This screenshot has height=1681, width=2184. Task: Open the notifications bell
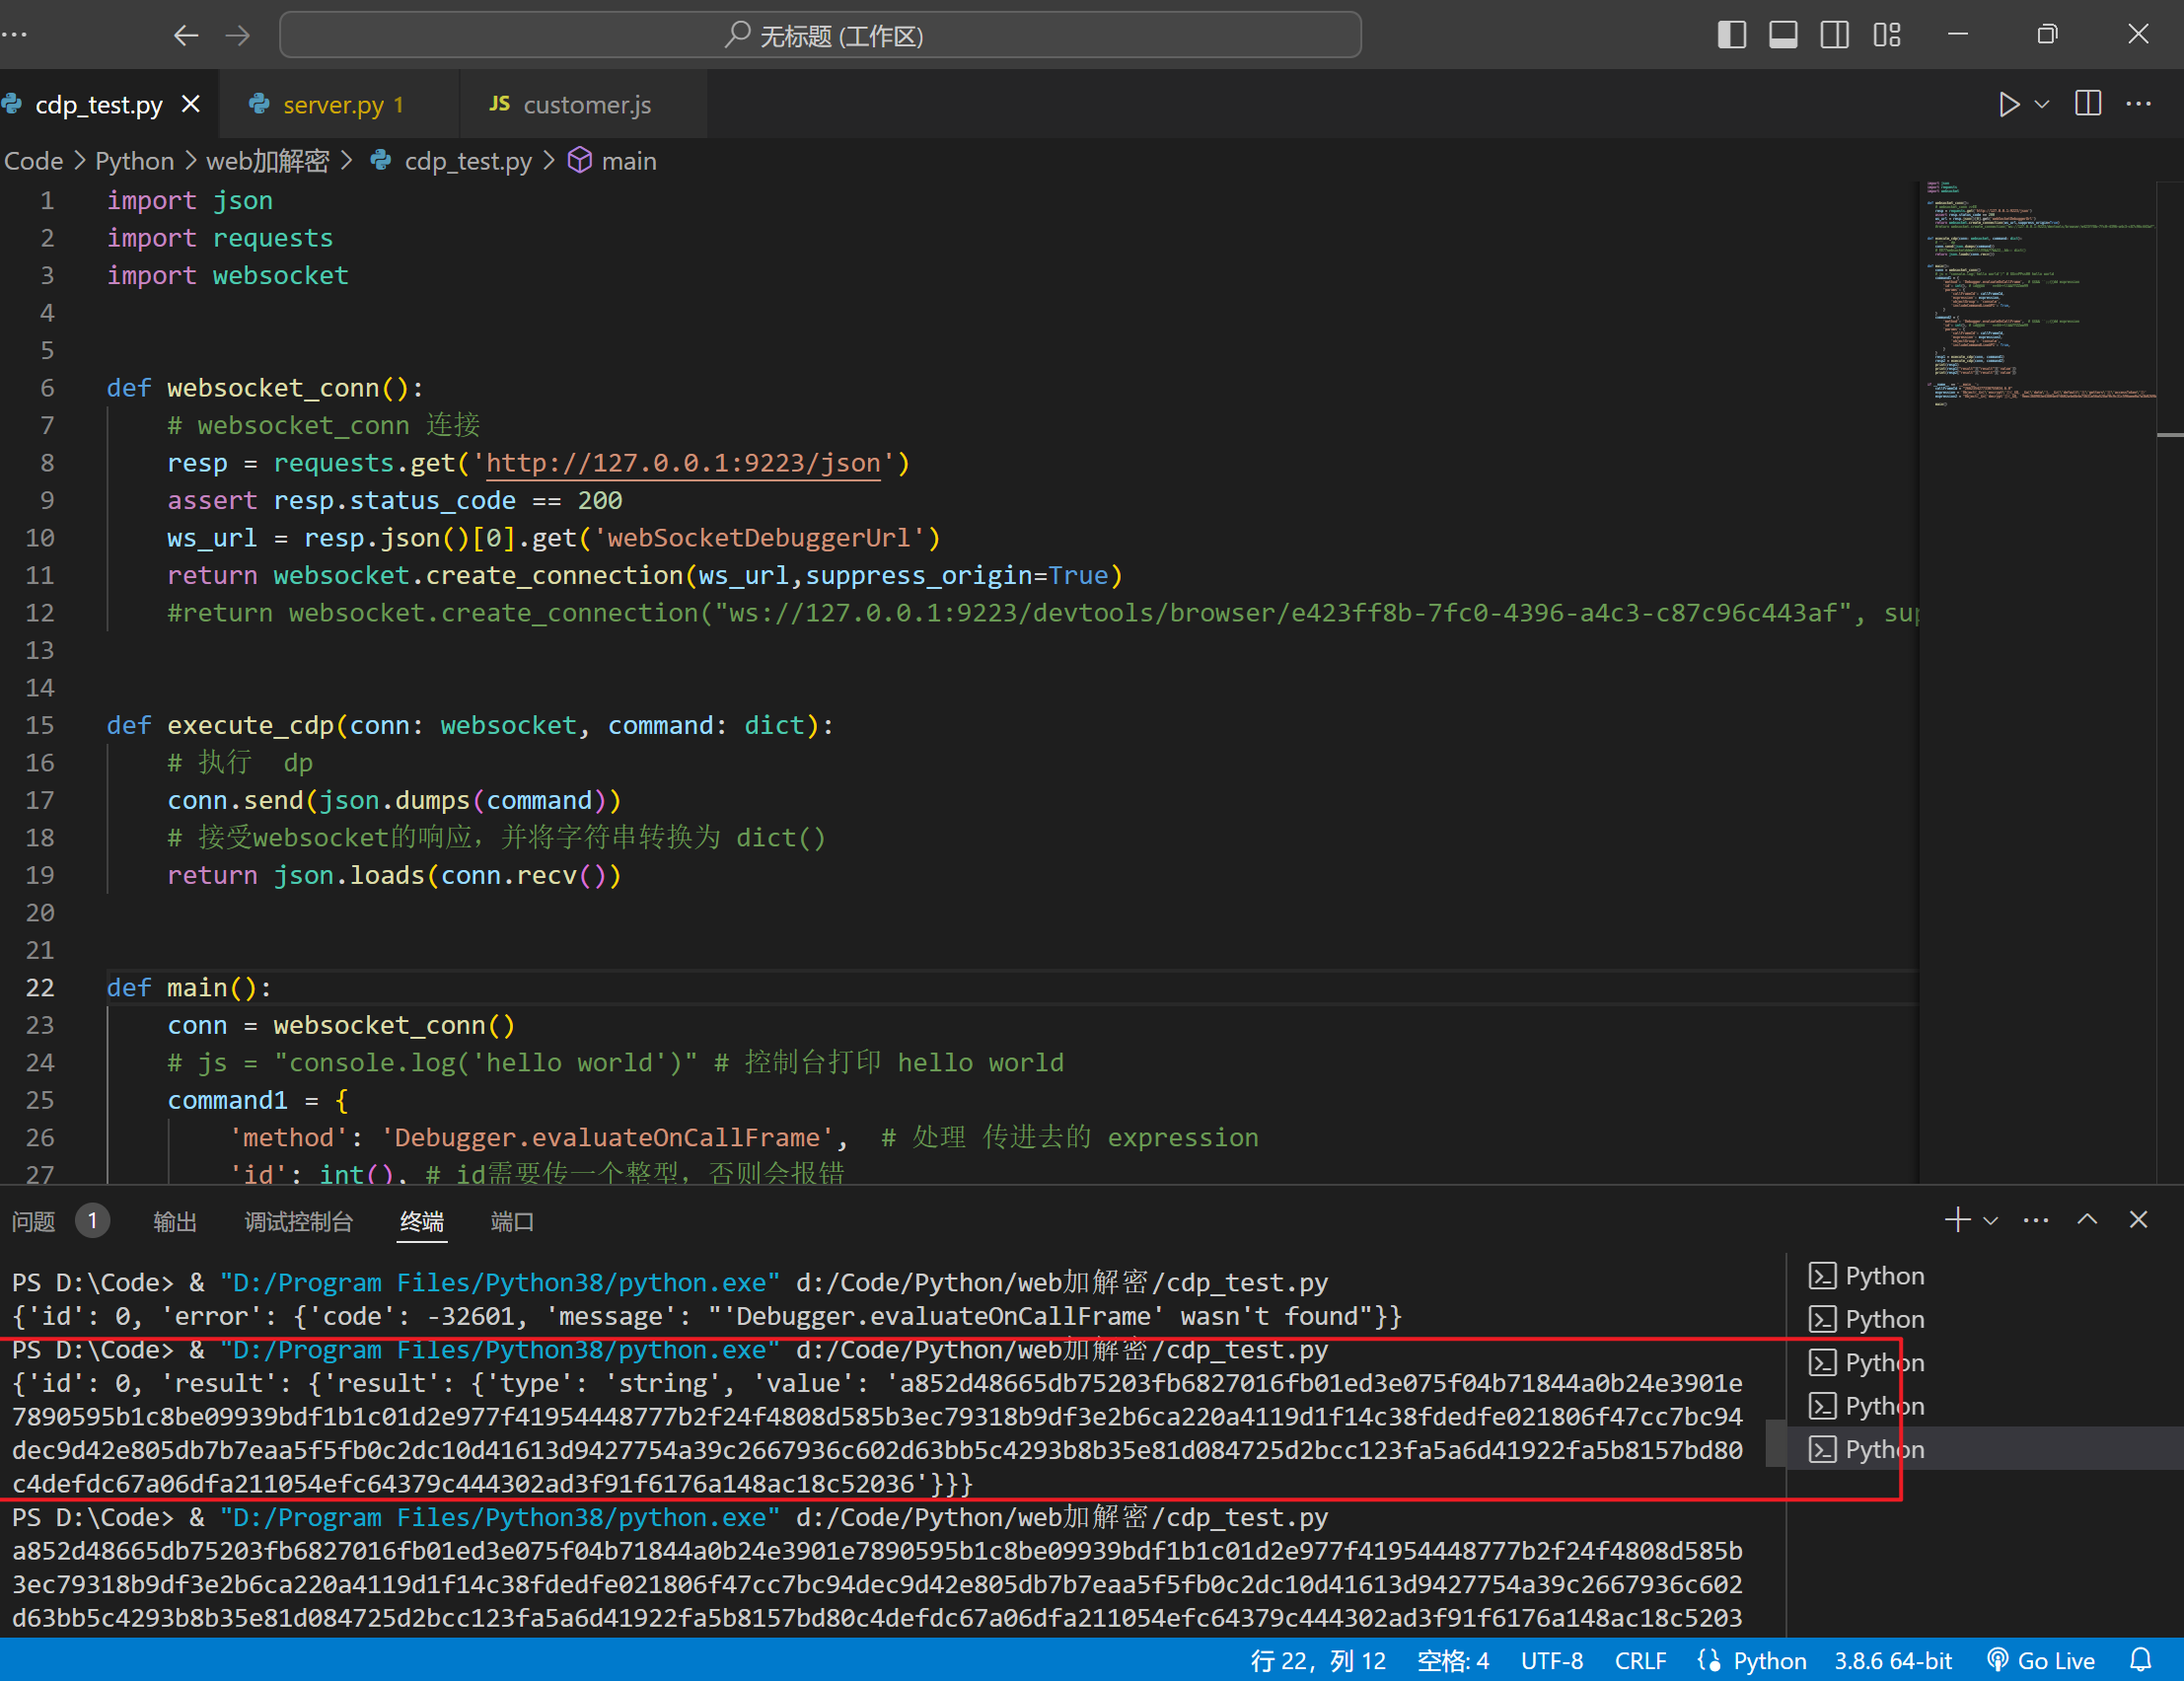point(2140,1661)
